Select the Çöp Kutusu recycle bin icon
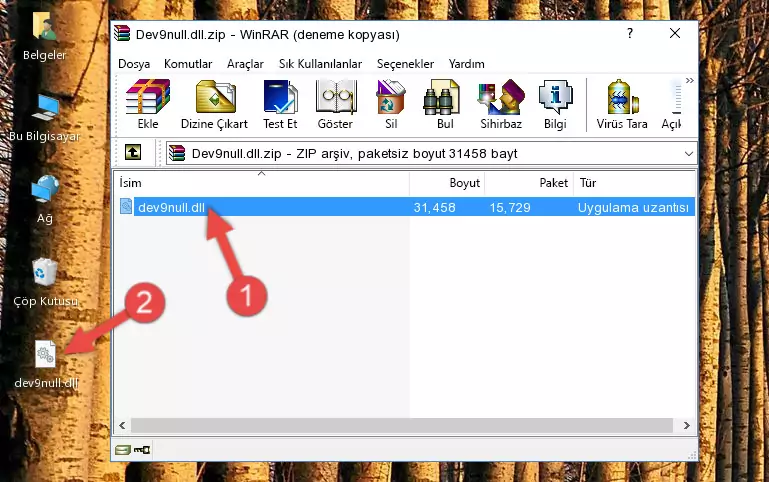 coord(45,282)
